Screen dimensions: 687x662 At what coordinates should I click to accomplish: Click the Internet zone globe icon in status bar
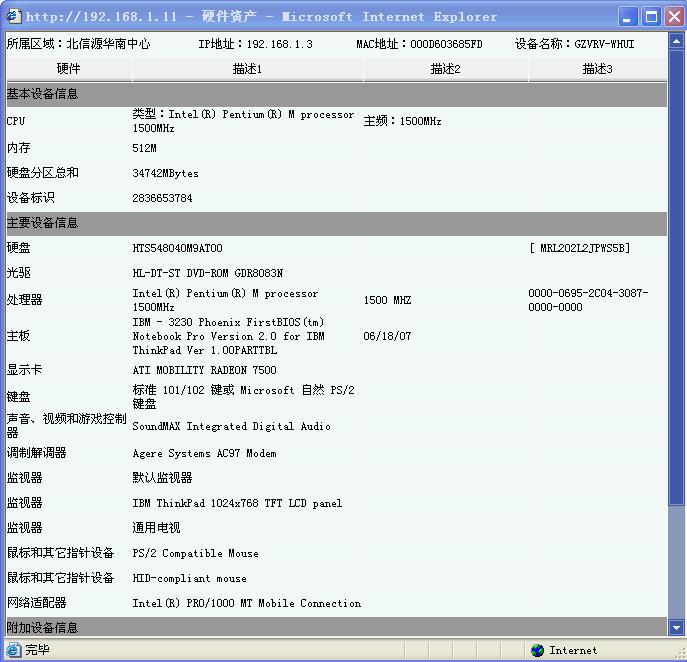point(537,650)
